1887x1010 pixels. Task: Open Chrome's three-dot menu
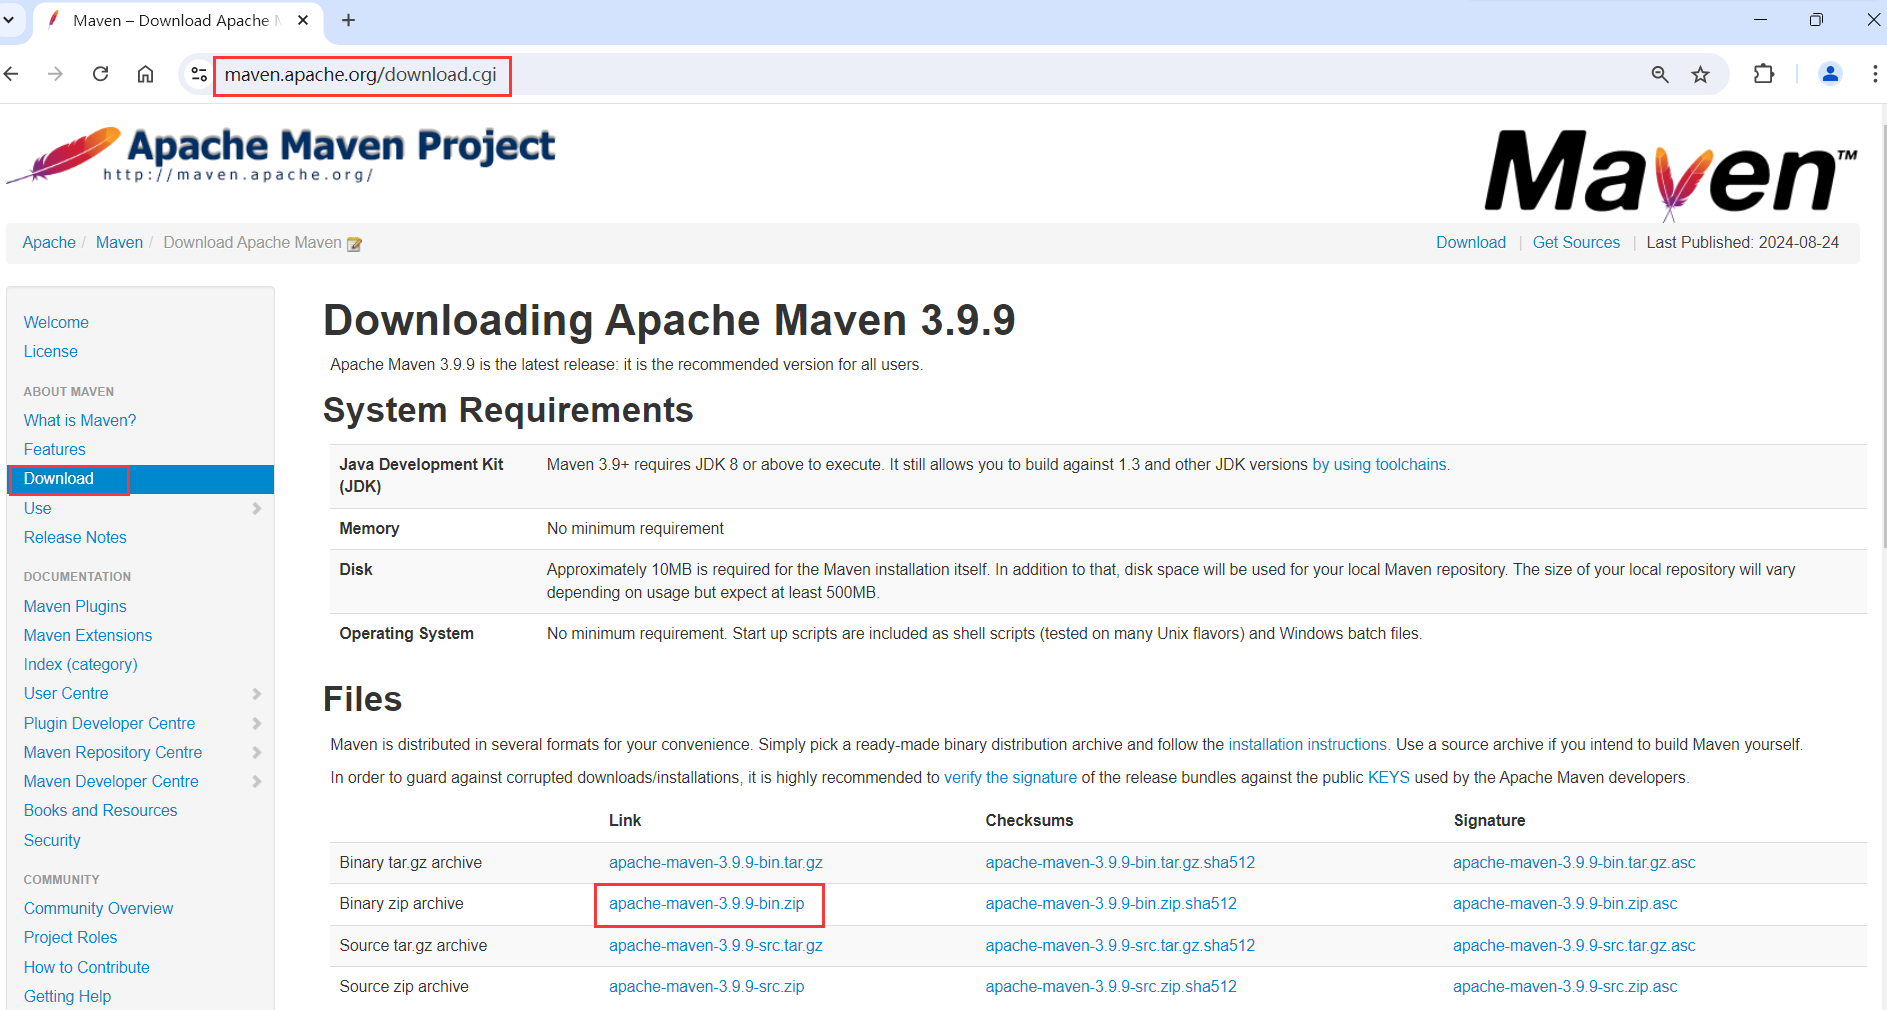[1874, 74]
